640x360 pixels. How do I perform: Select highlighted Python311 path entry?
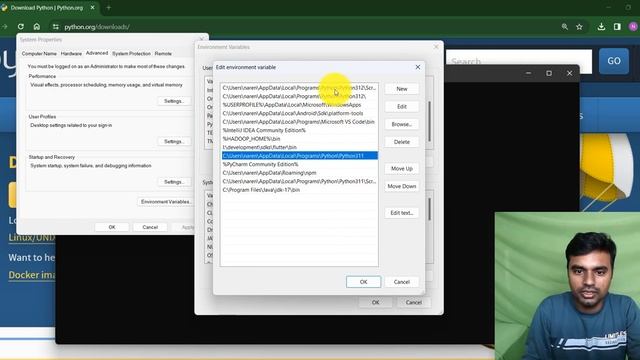[299, 156]
